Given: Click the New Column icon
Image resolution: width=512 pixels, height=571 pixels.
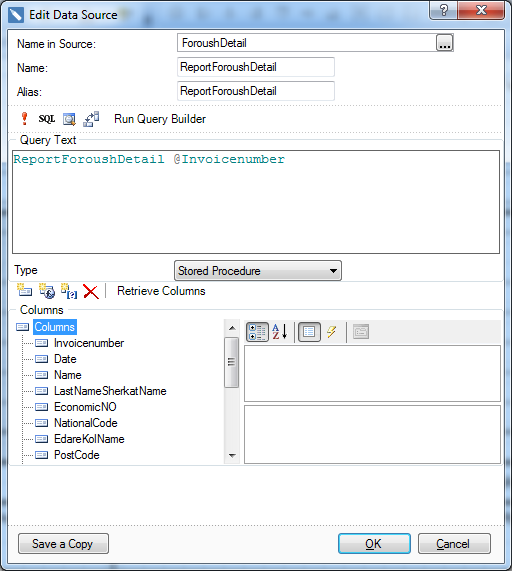Looking at the screenshot, I should (x=24, y=291).
